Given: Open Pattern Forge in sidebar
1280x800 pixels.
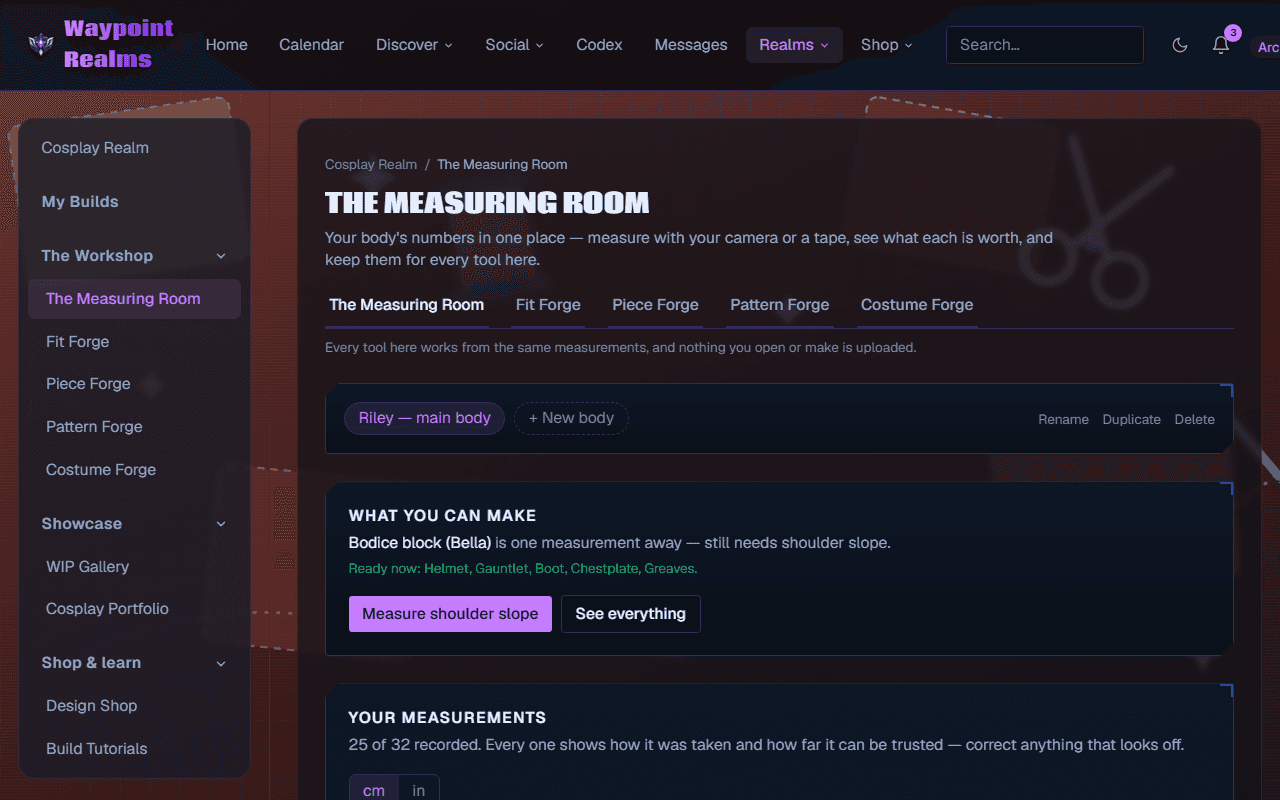Looking at the screenshot, I should (134, 427).
